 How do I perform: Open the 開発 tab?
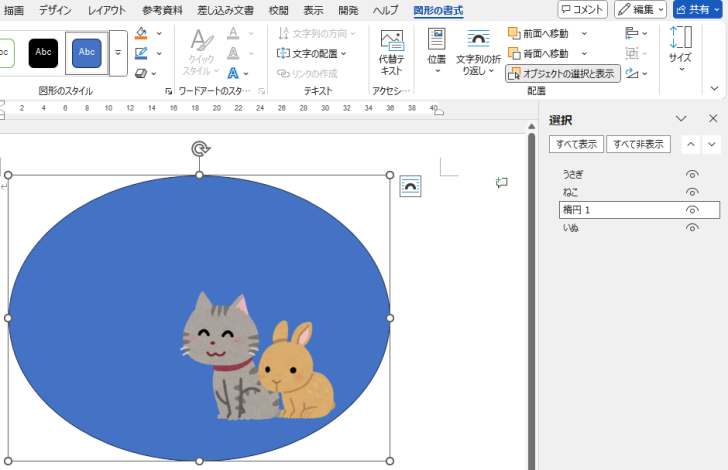[348, 10]
